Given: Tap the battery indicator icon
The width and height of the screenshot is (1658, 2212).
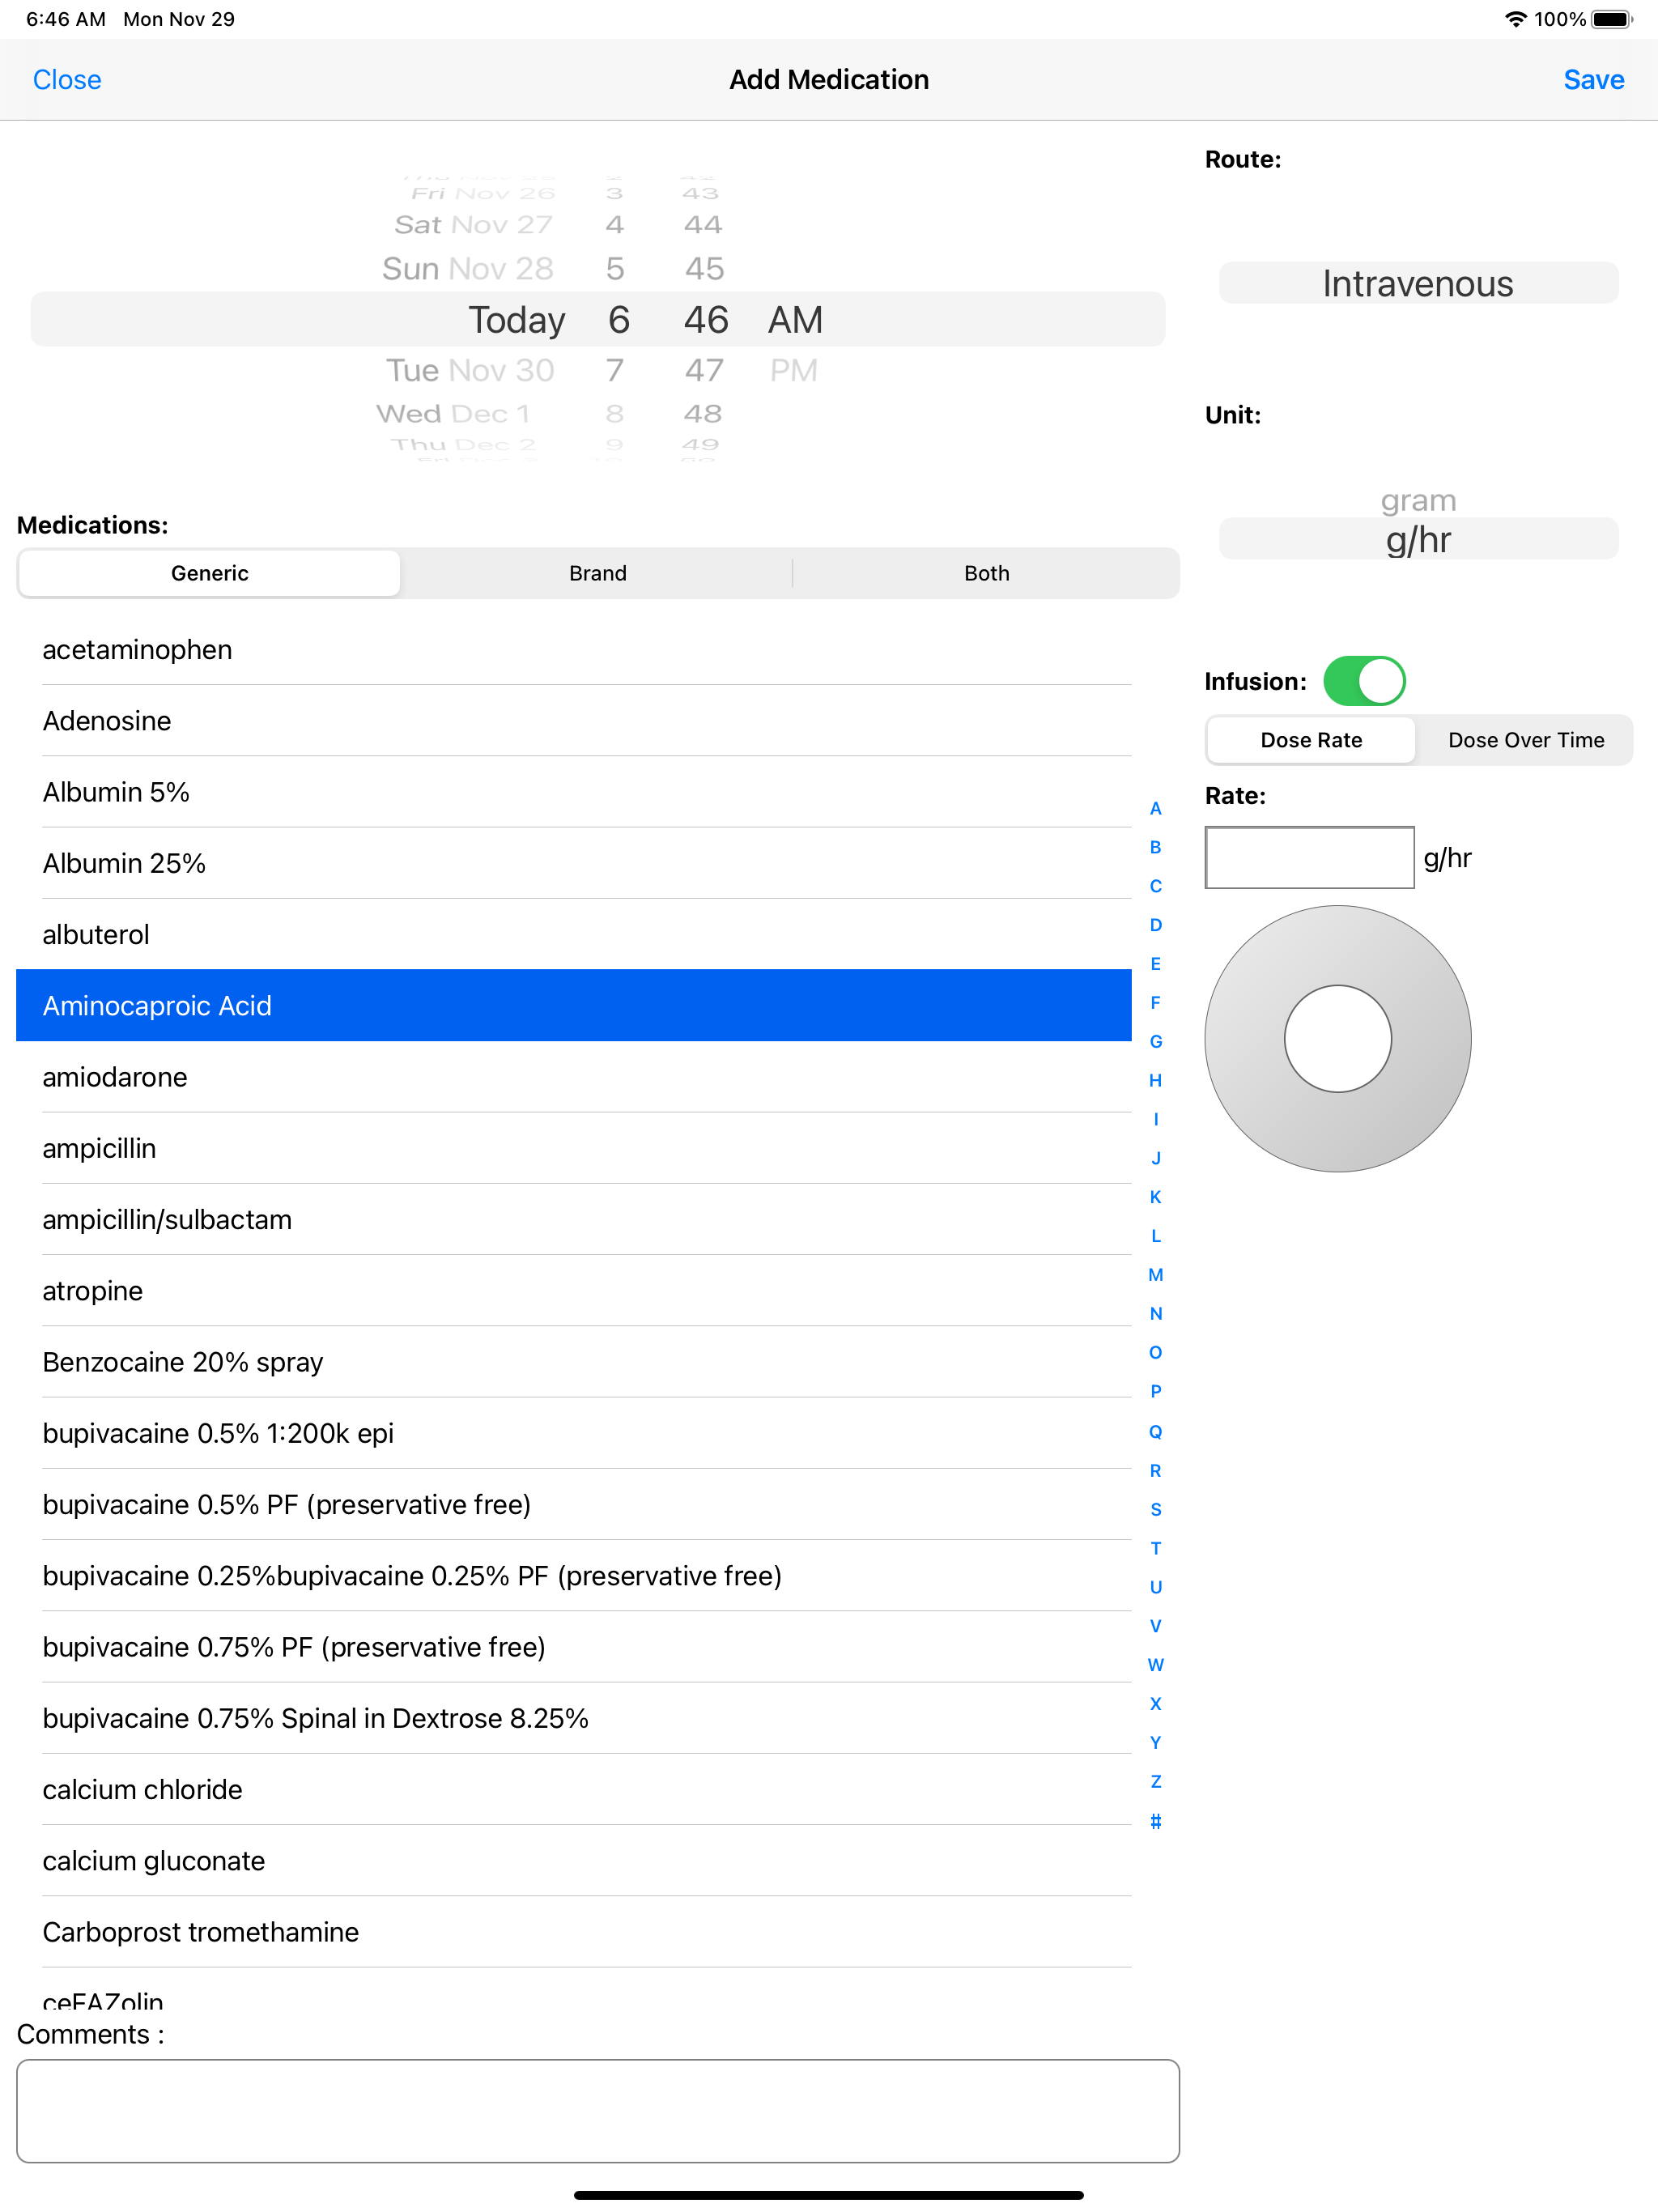Looking at the screenshot, I should point(1612,19).
